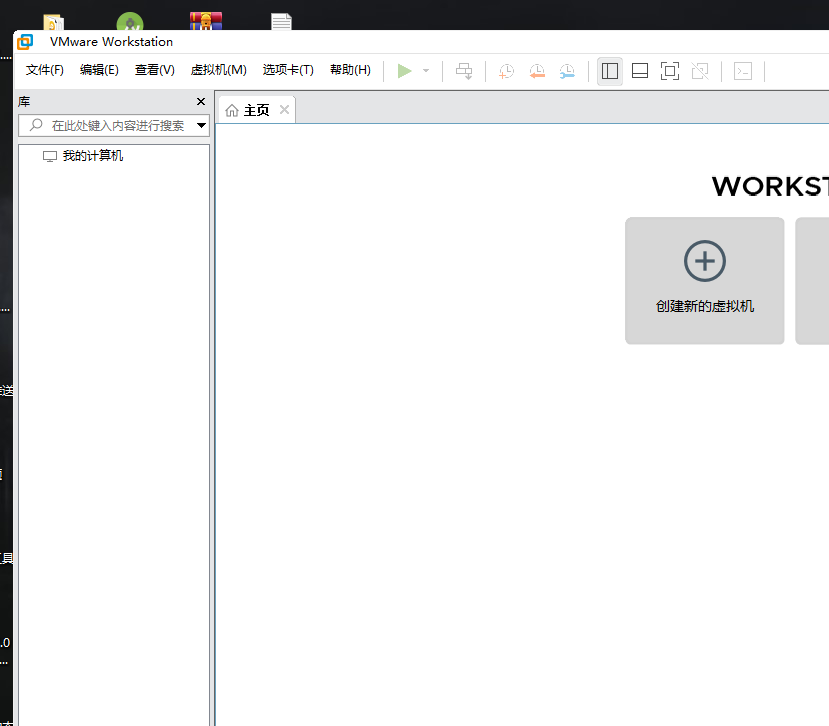Open the 选项卡(T) menu
Viewport: 829px width, 726px height.
(288, 70)
